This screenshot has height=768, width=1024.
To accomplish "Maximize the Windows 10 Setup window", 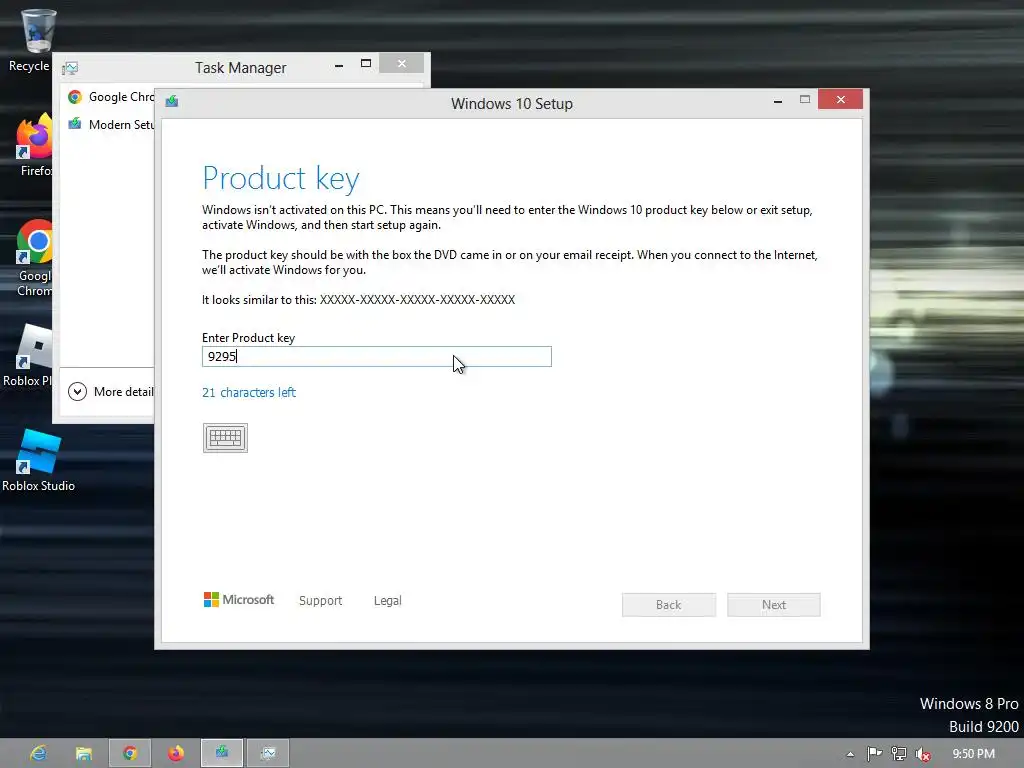I will [805, 100].
